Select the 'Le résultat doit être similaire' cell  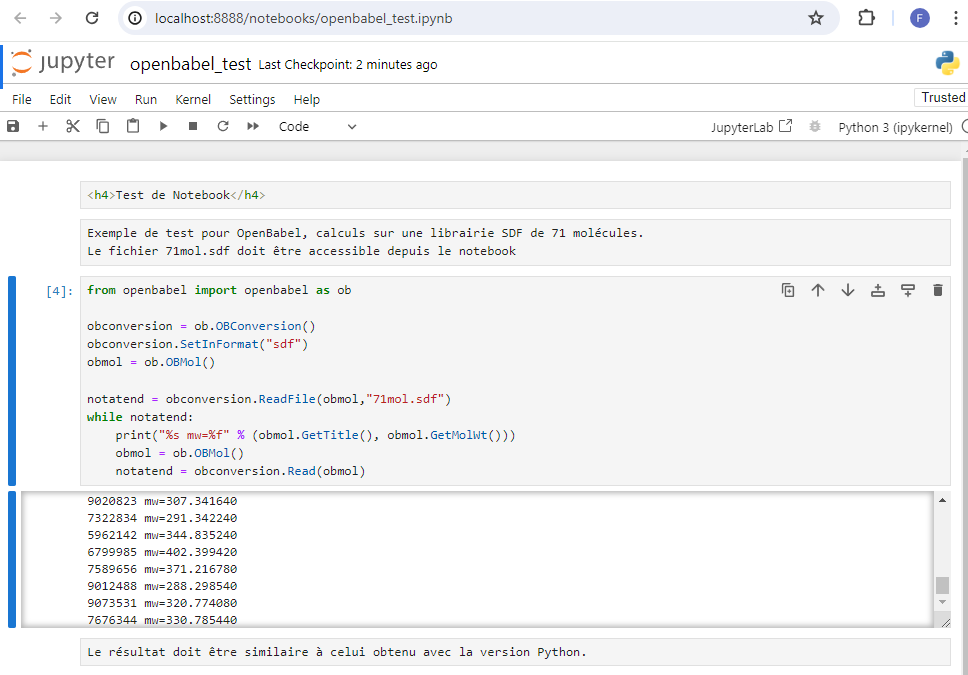515,652
